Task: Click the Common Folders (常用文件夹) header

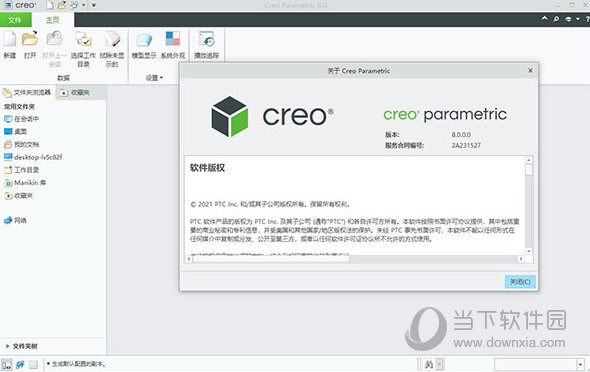Action: click(19, 106)
